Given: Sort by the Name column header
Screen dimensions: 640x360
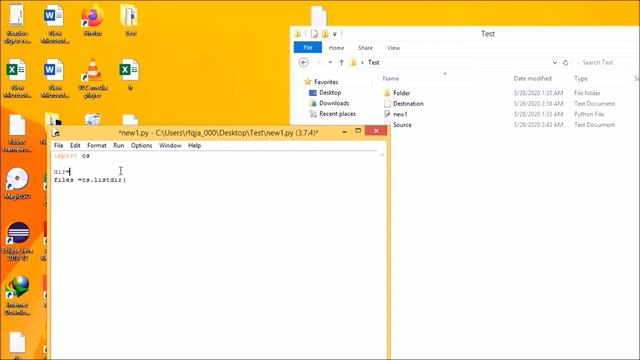Looking at the screenshot, I should [x=391, y=78].
